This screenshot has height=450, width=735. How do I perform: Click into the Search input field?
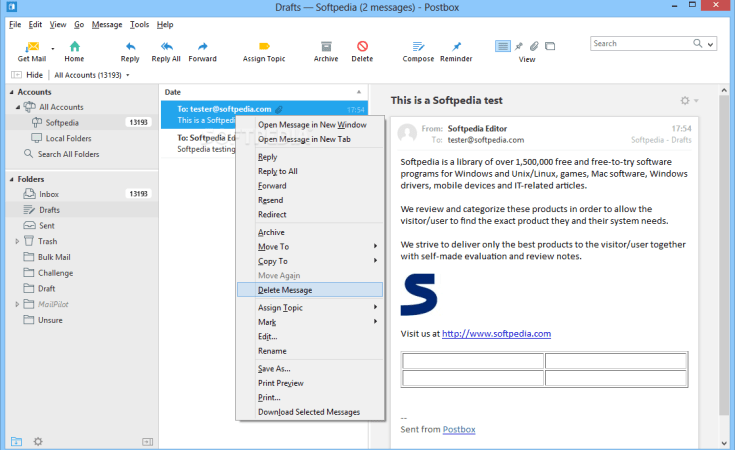tap(641, 44)
